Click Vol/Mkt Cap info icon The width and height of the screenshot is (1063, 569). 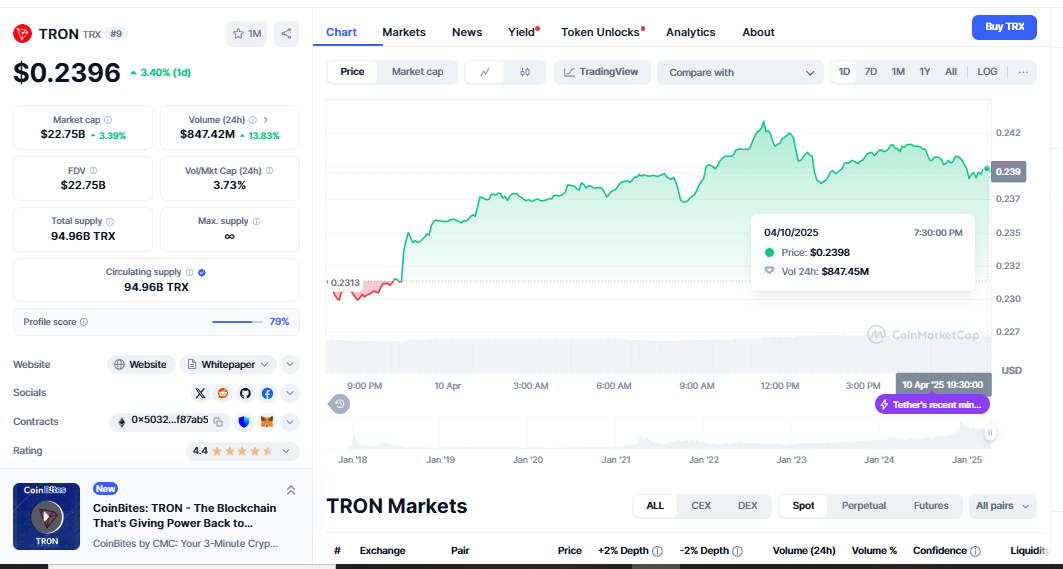point(270,171)
